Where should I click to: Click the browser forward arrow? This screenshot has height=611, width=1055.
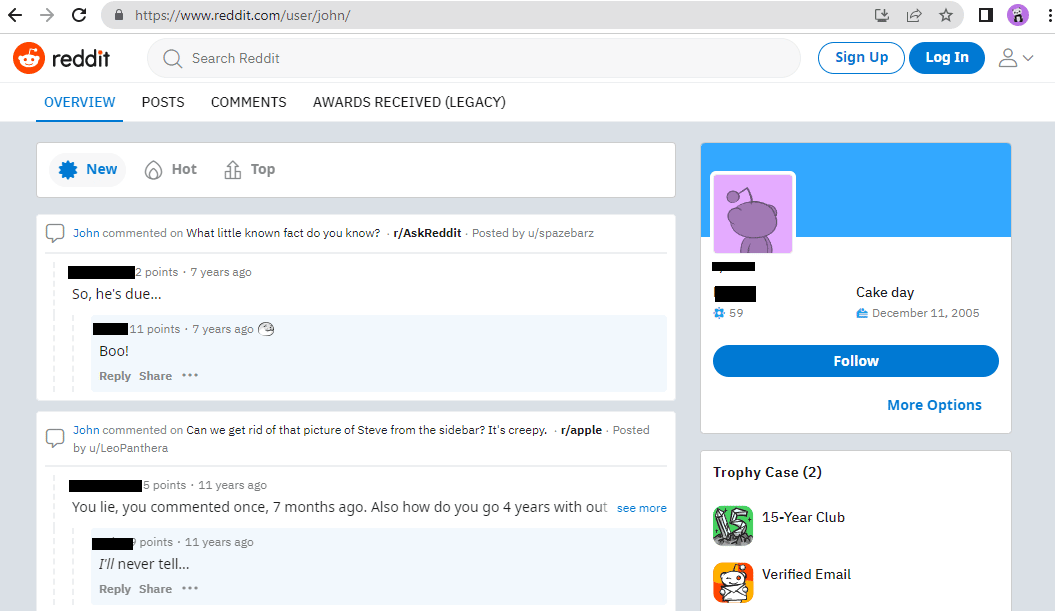point(46,15)
